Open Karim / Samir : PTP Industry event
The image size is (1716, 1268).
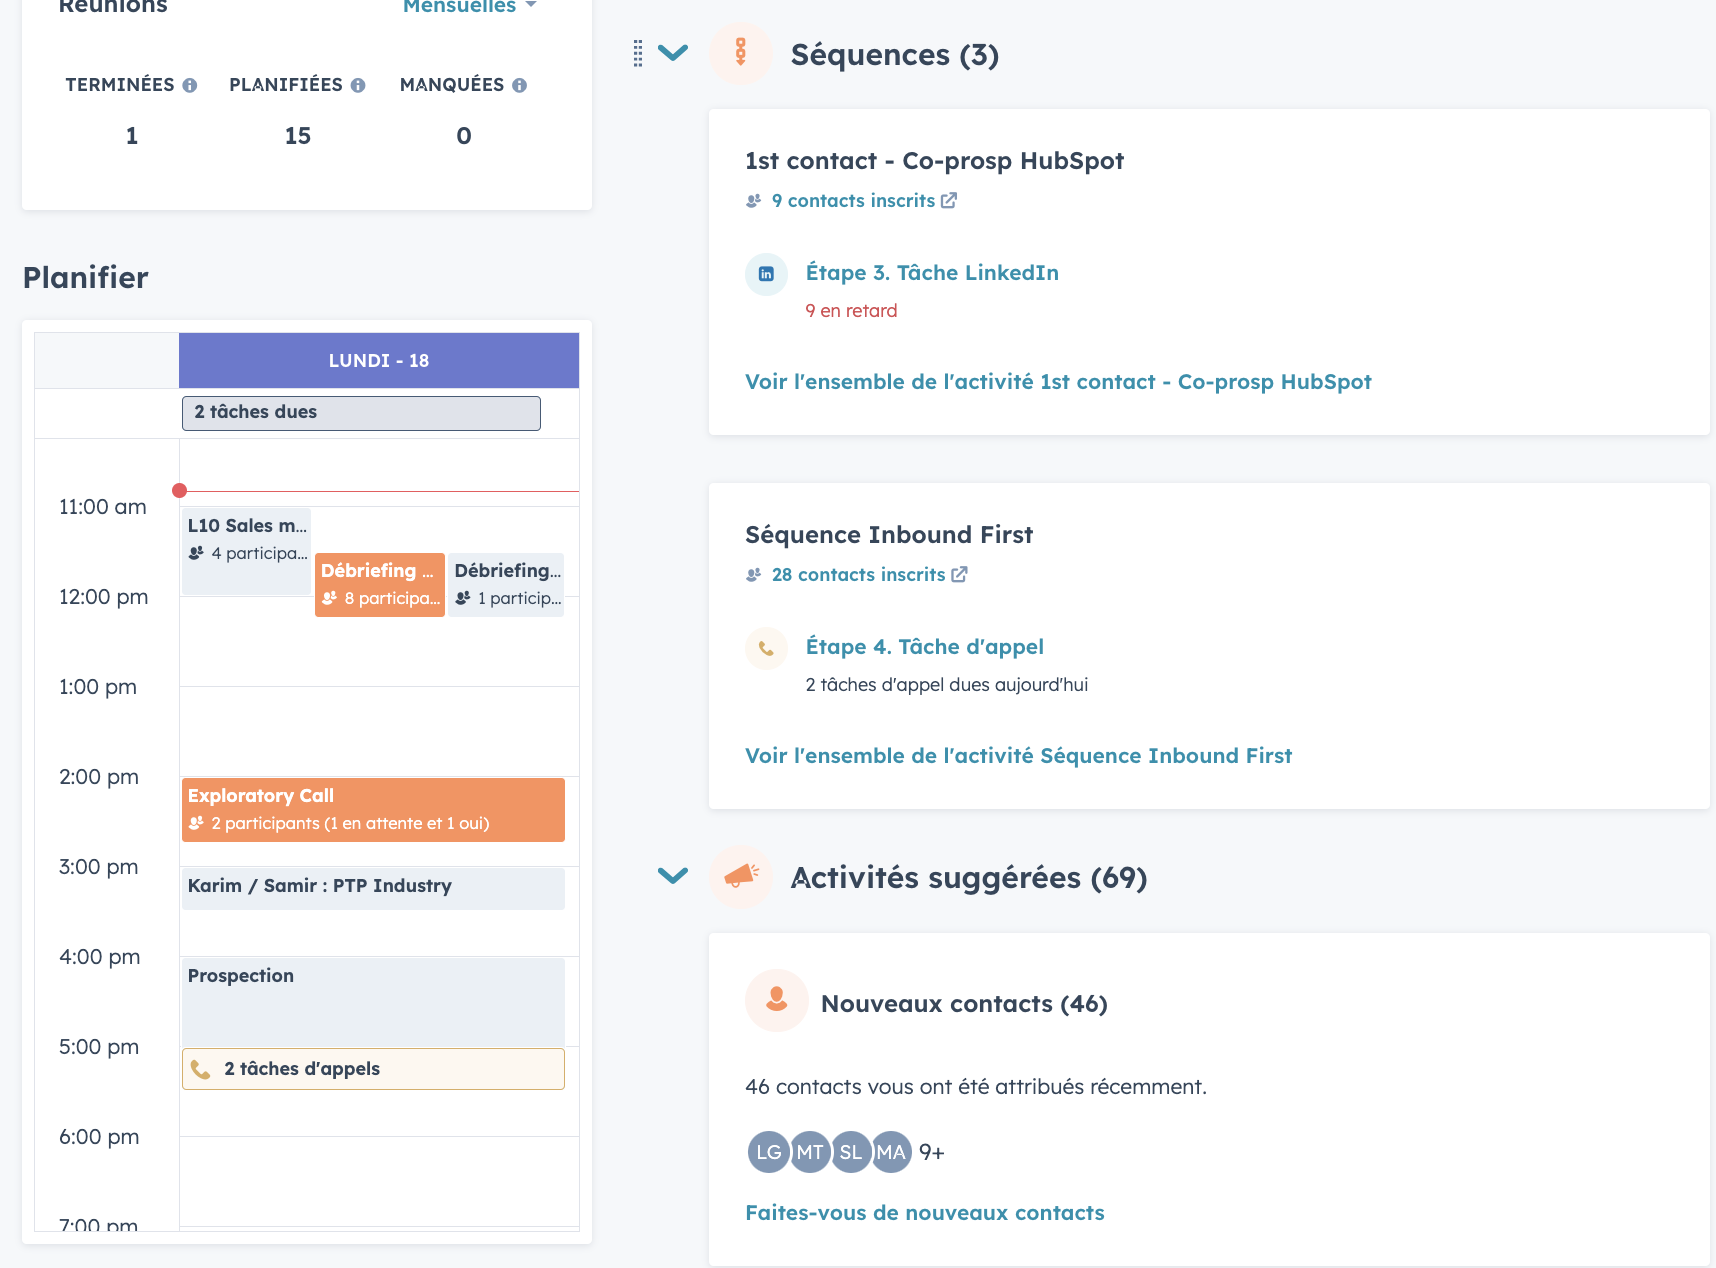pyautogui.click(x=373, y=888)
